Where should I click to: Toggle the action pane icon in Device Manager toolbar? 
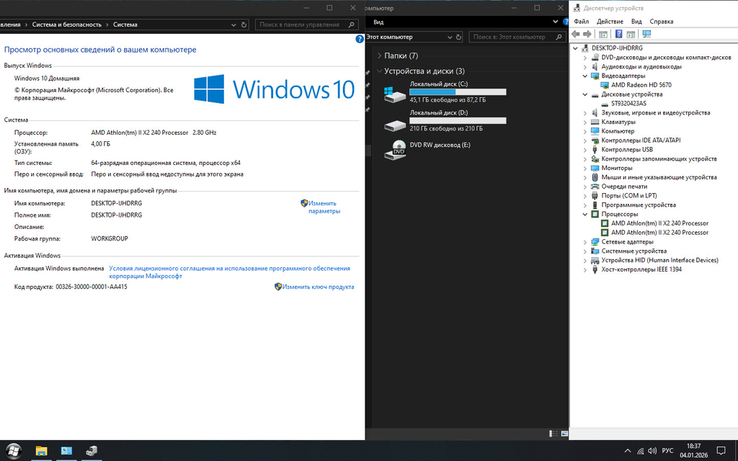[x=631, y=34]
